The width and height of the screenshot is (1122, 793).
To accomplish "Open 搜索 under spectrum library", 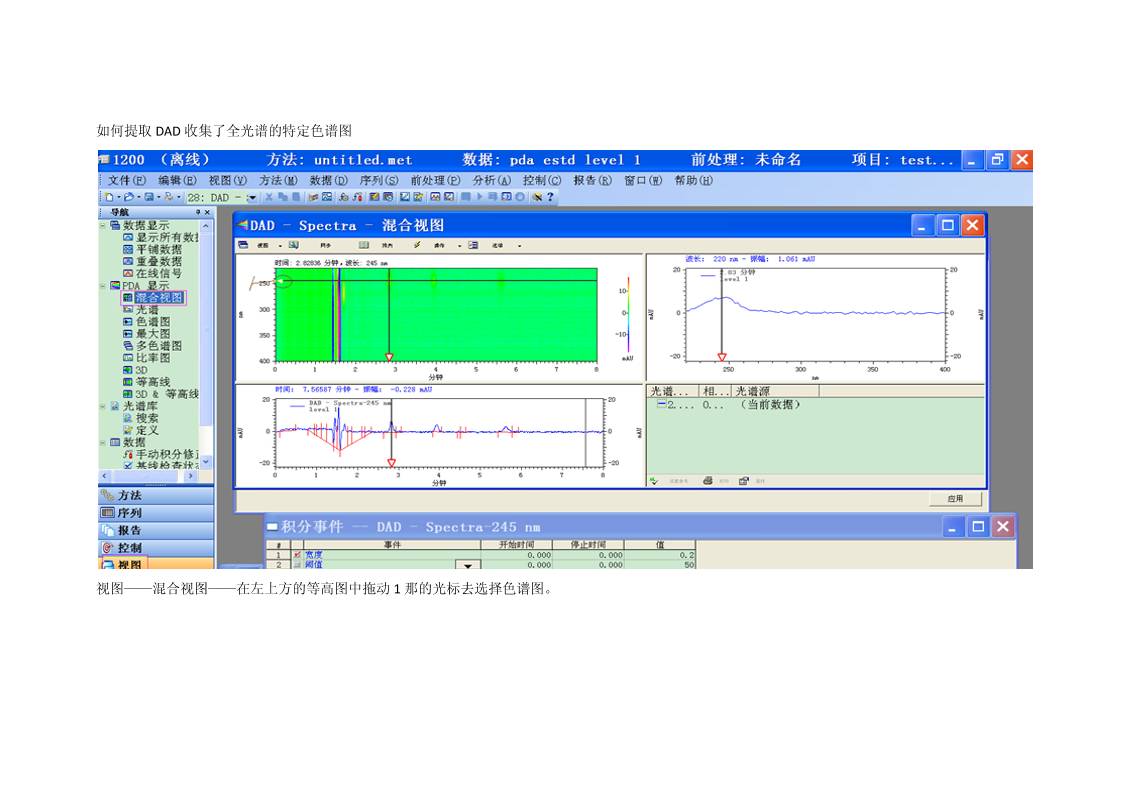I will point(147,418).
